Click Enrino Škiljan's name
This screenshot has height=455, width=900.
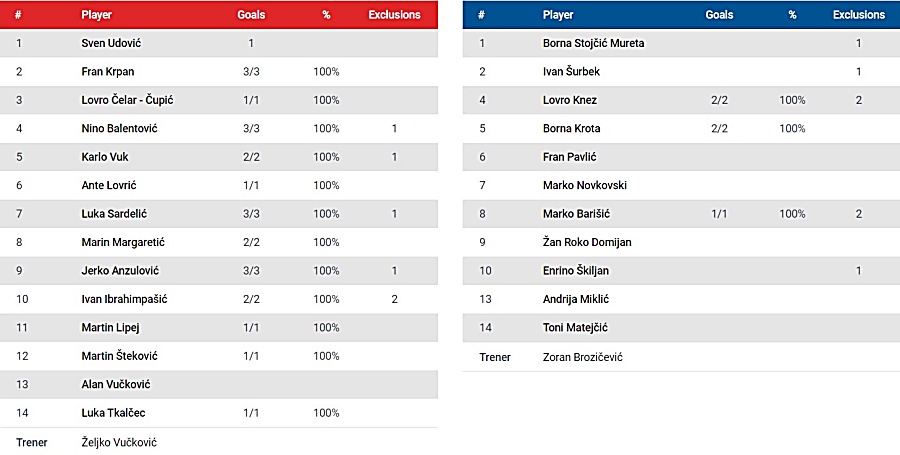point(575,271)
